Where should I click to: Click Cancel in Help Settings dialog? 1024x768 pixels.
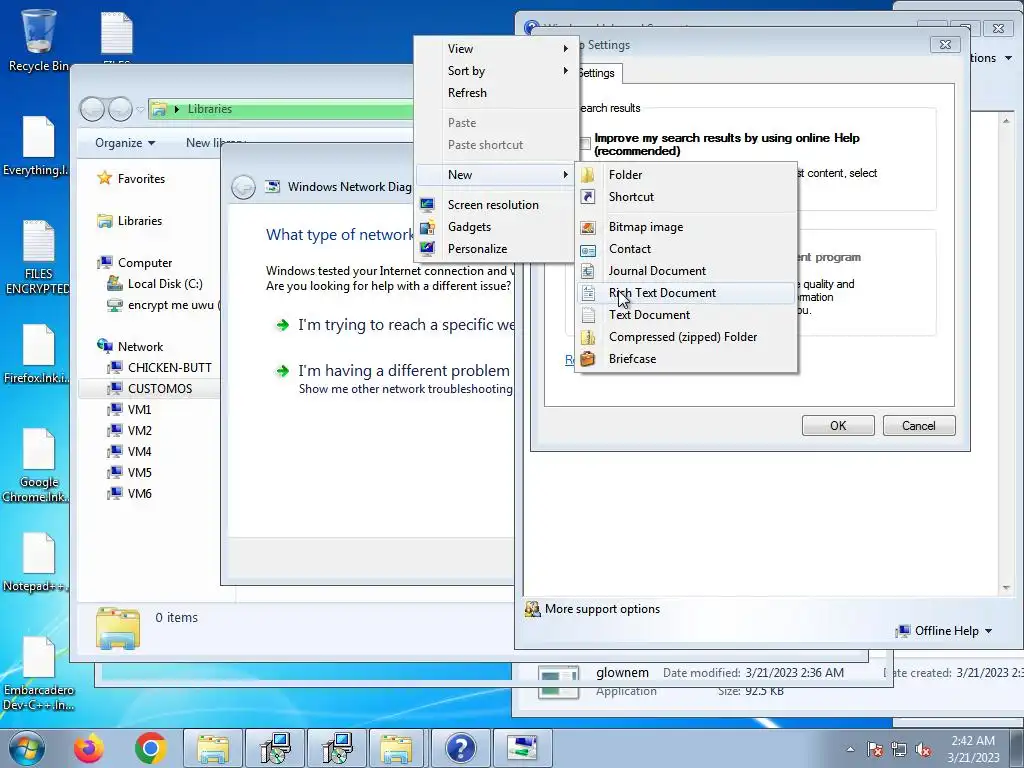click(x=919, y=426)
